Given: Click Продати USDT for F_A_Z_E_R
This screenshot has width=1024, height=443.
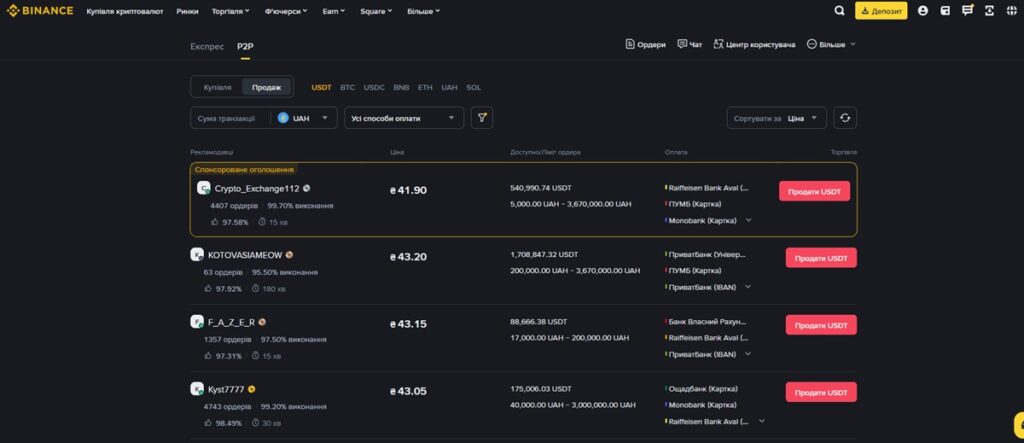Looking at the screenshot, I should click(x=821, y=325).
